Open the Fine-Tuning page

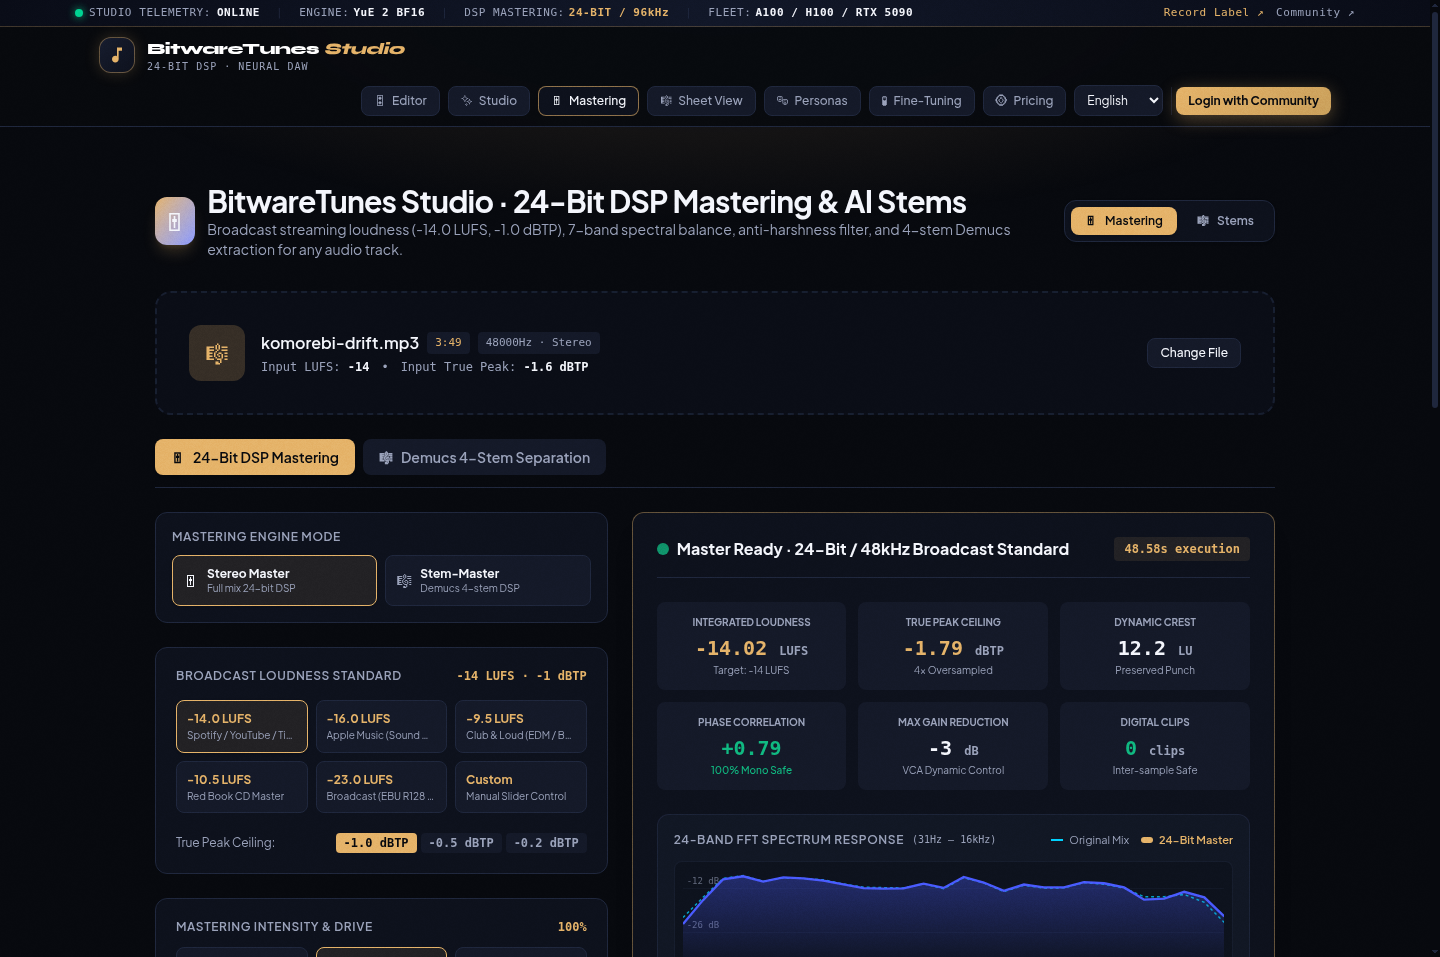(921, 101)
